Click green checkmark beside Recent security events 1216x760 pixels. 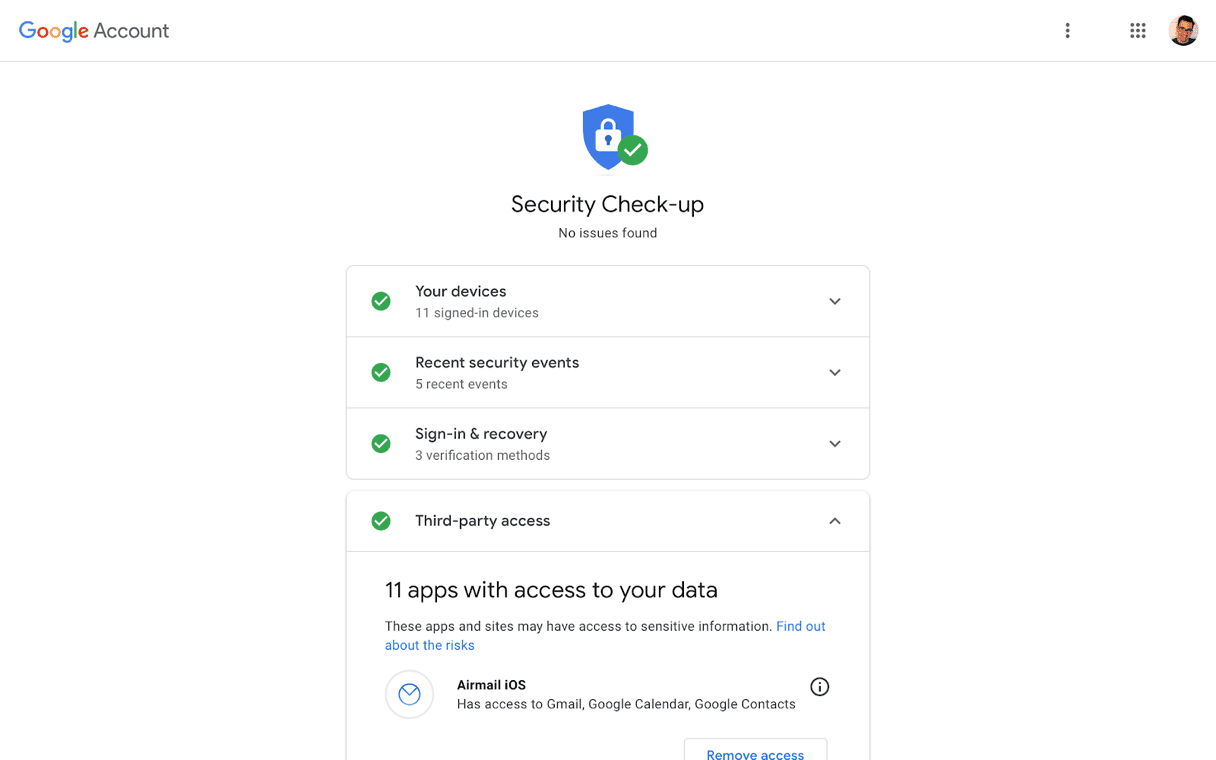[381, 372]
